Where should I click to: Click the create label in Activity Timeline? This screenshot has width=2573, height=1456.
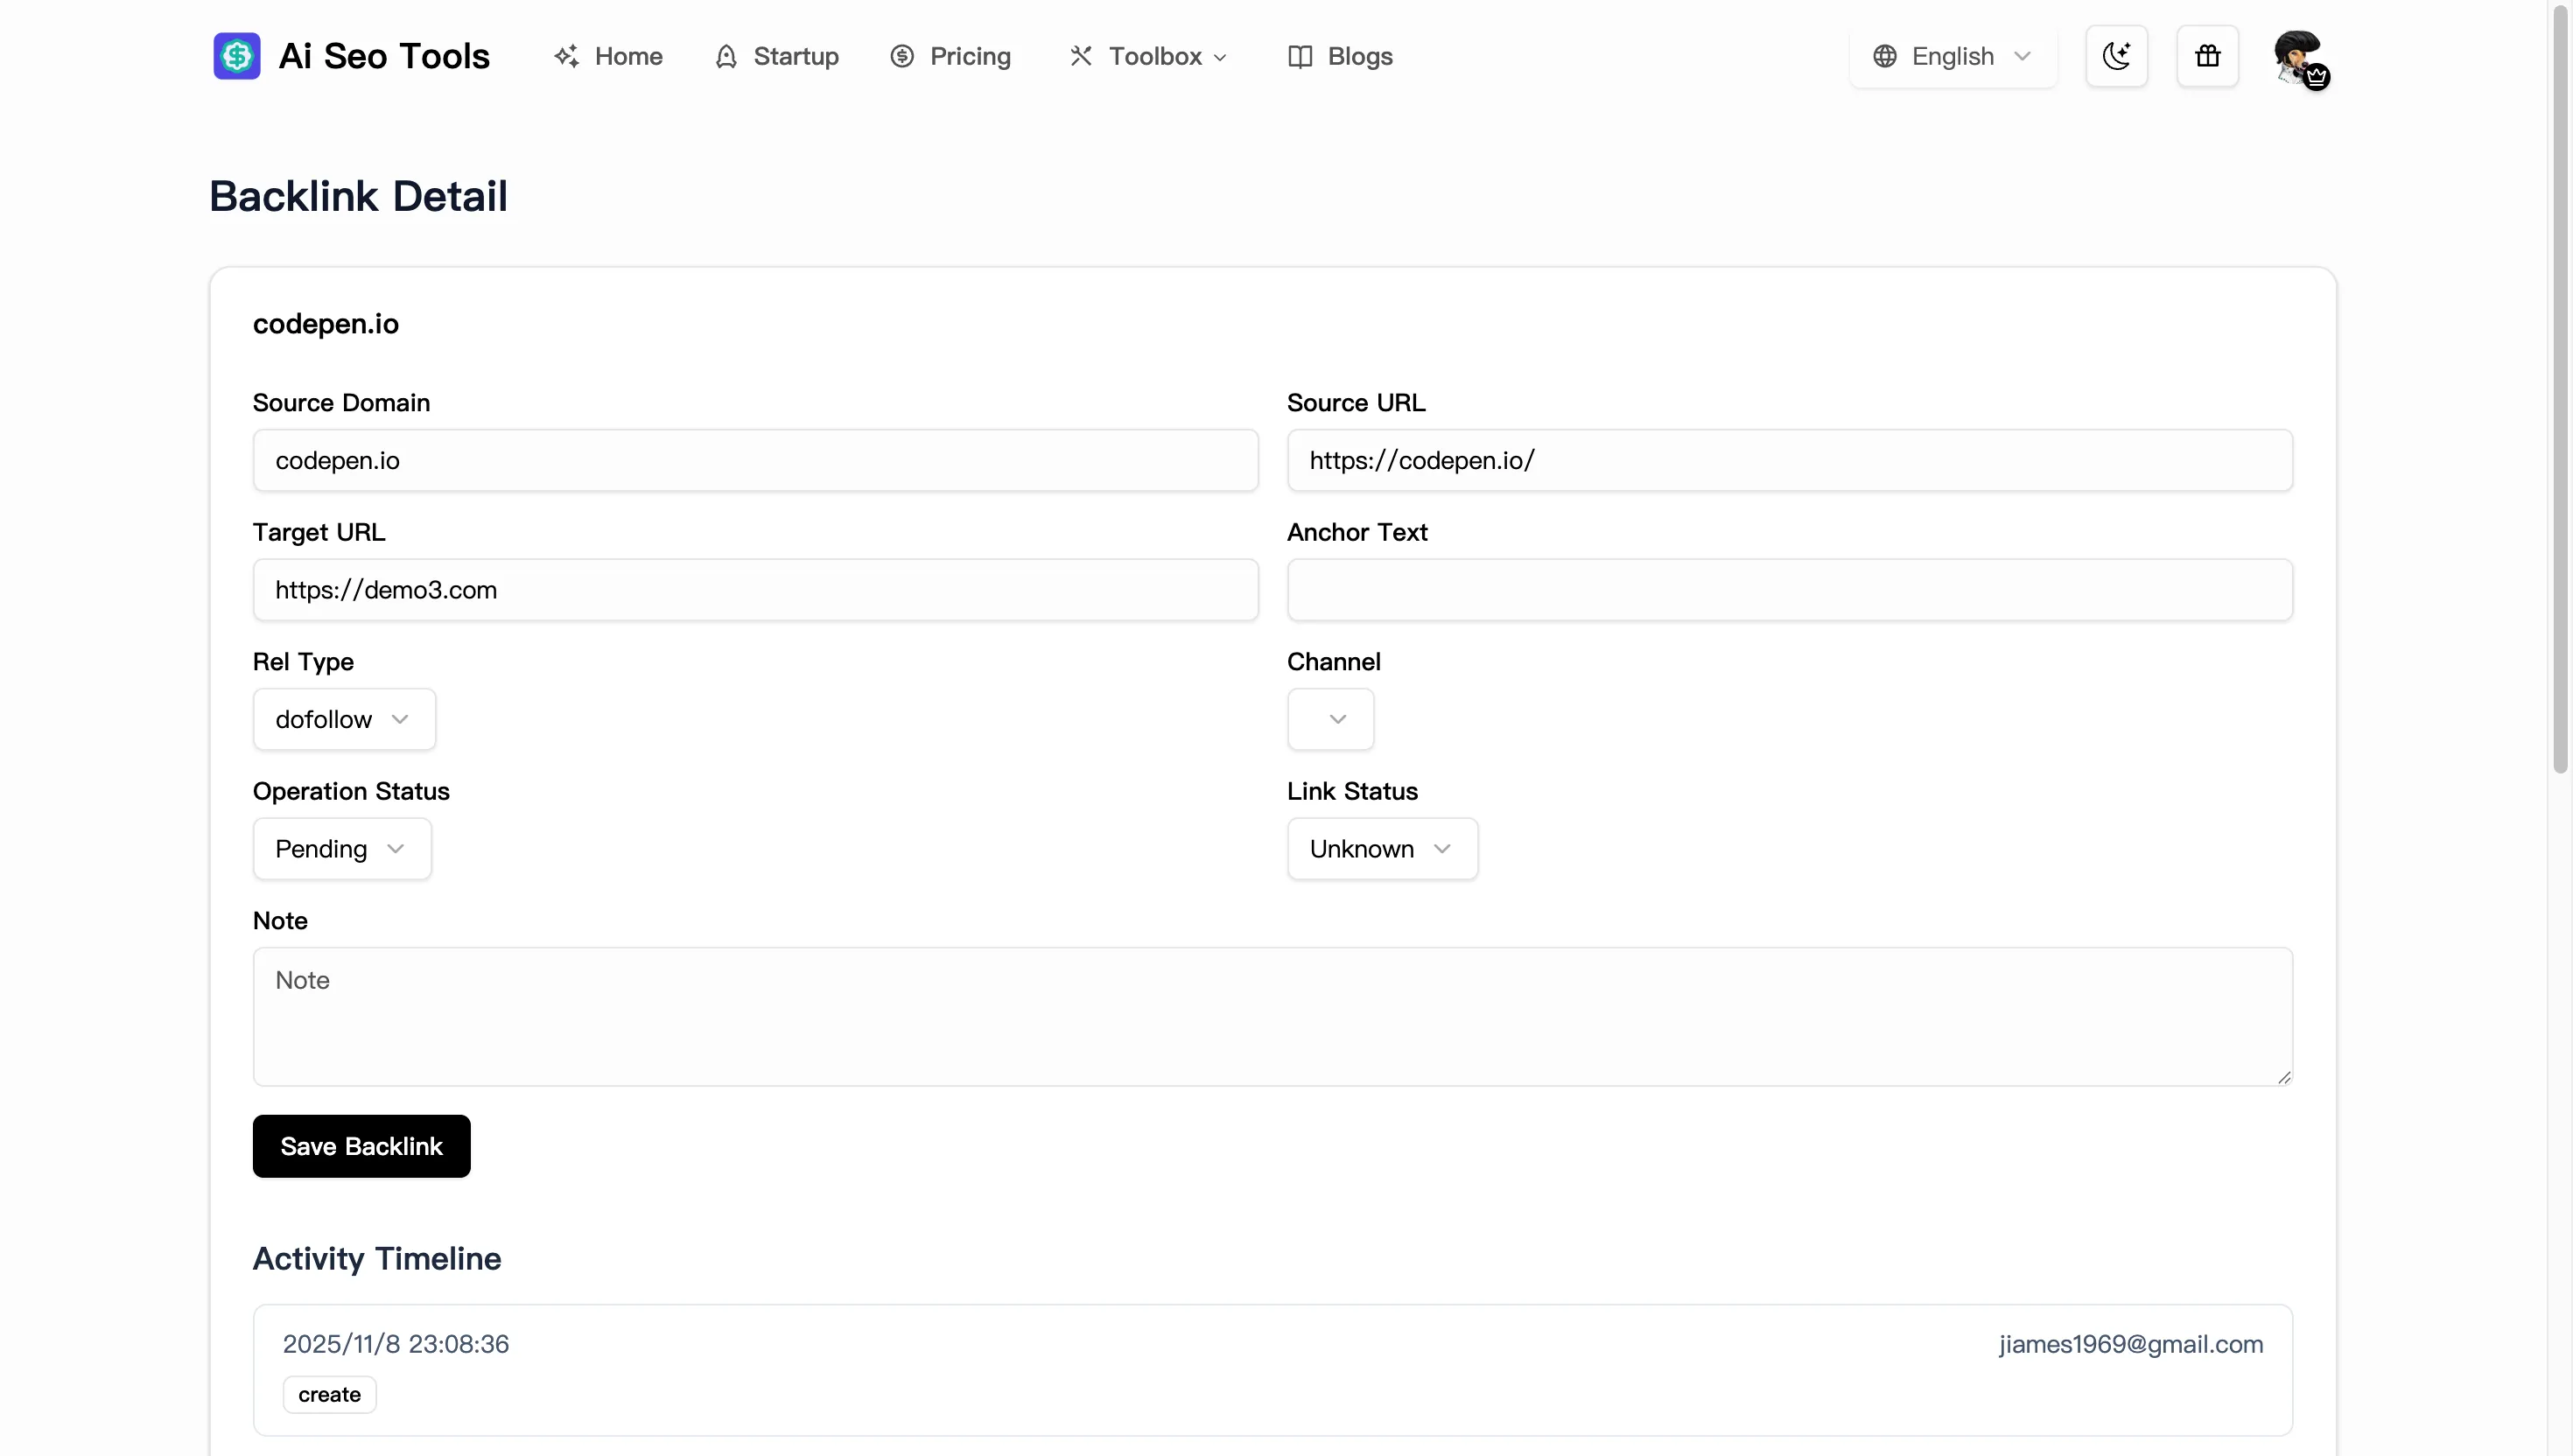pyautogui.click(x=329, y=1394)
